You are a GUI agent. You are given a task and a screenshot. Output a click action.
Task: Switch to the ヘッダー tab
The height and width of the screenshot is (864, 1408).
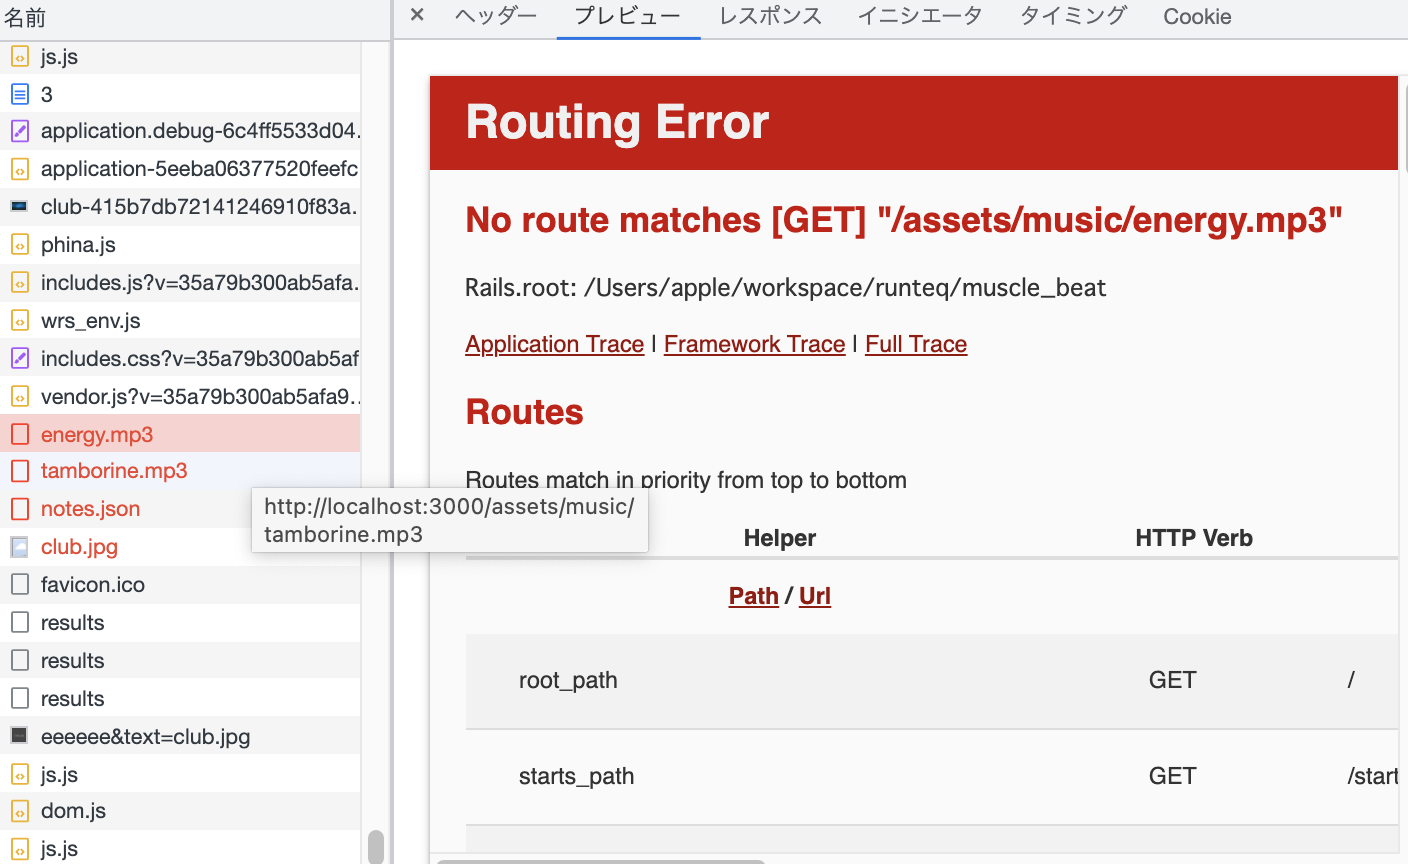496,16
